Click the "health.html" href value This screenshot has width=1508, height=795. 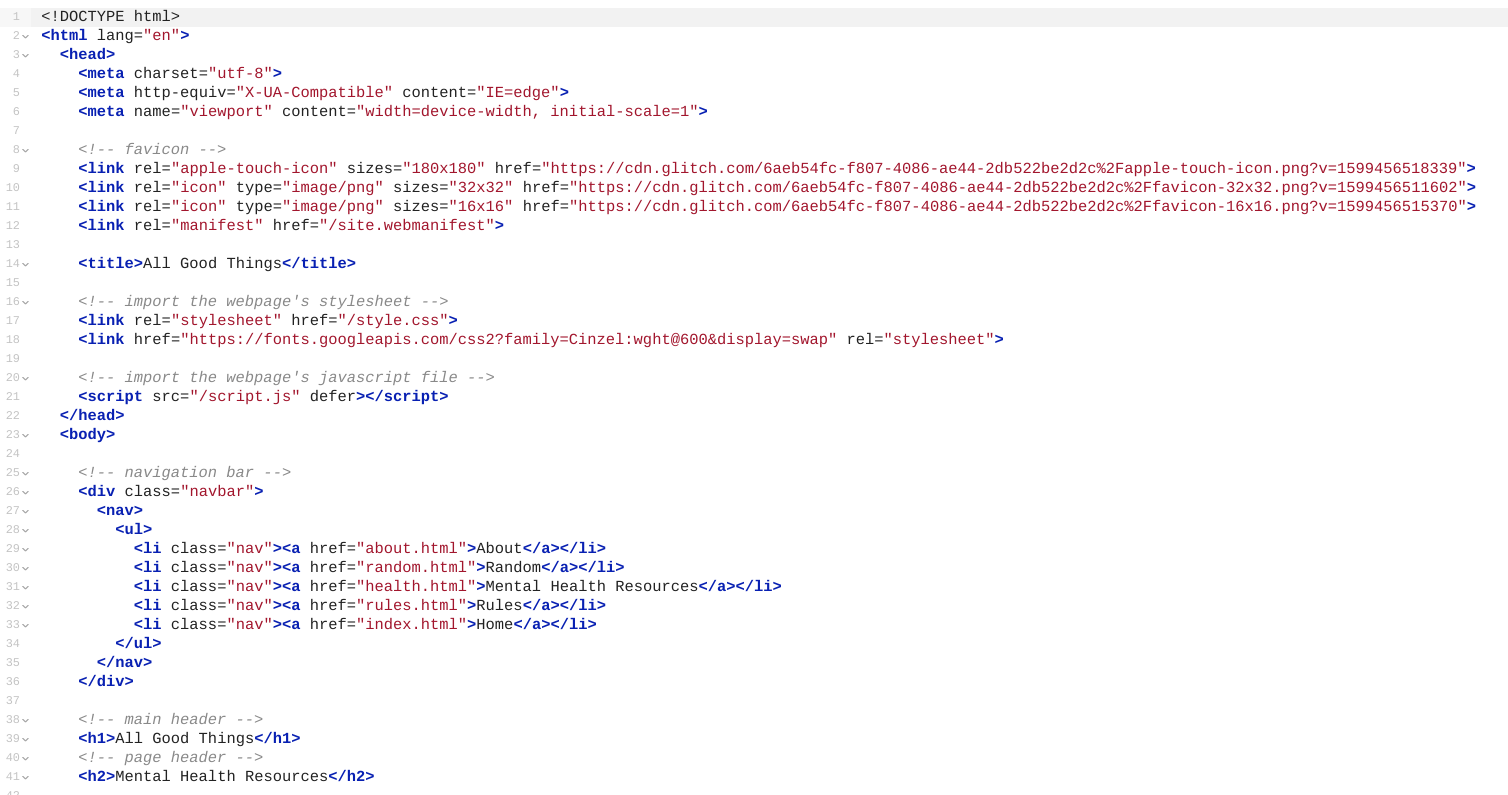coord(416,587)
